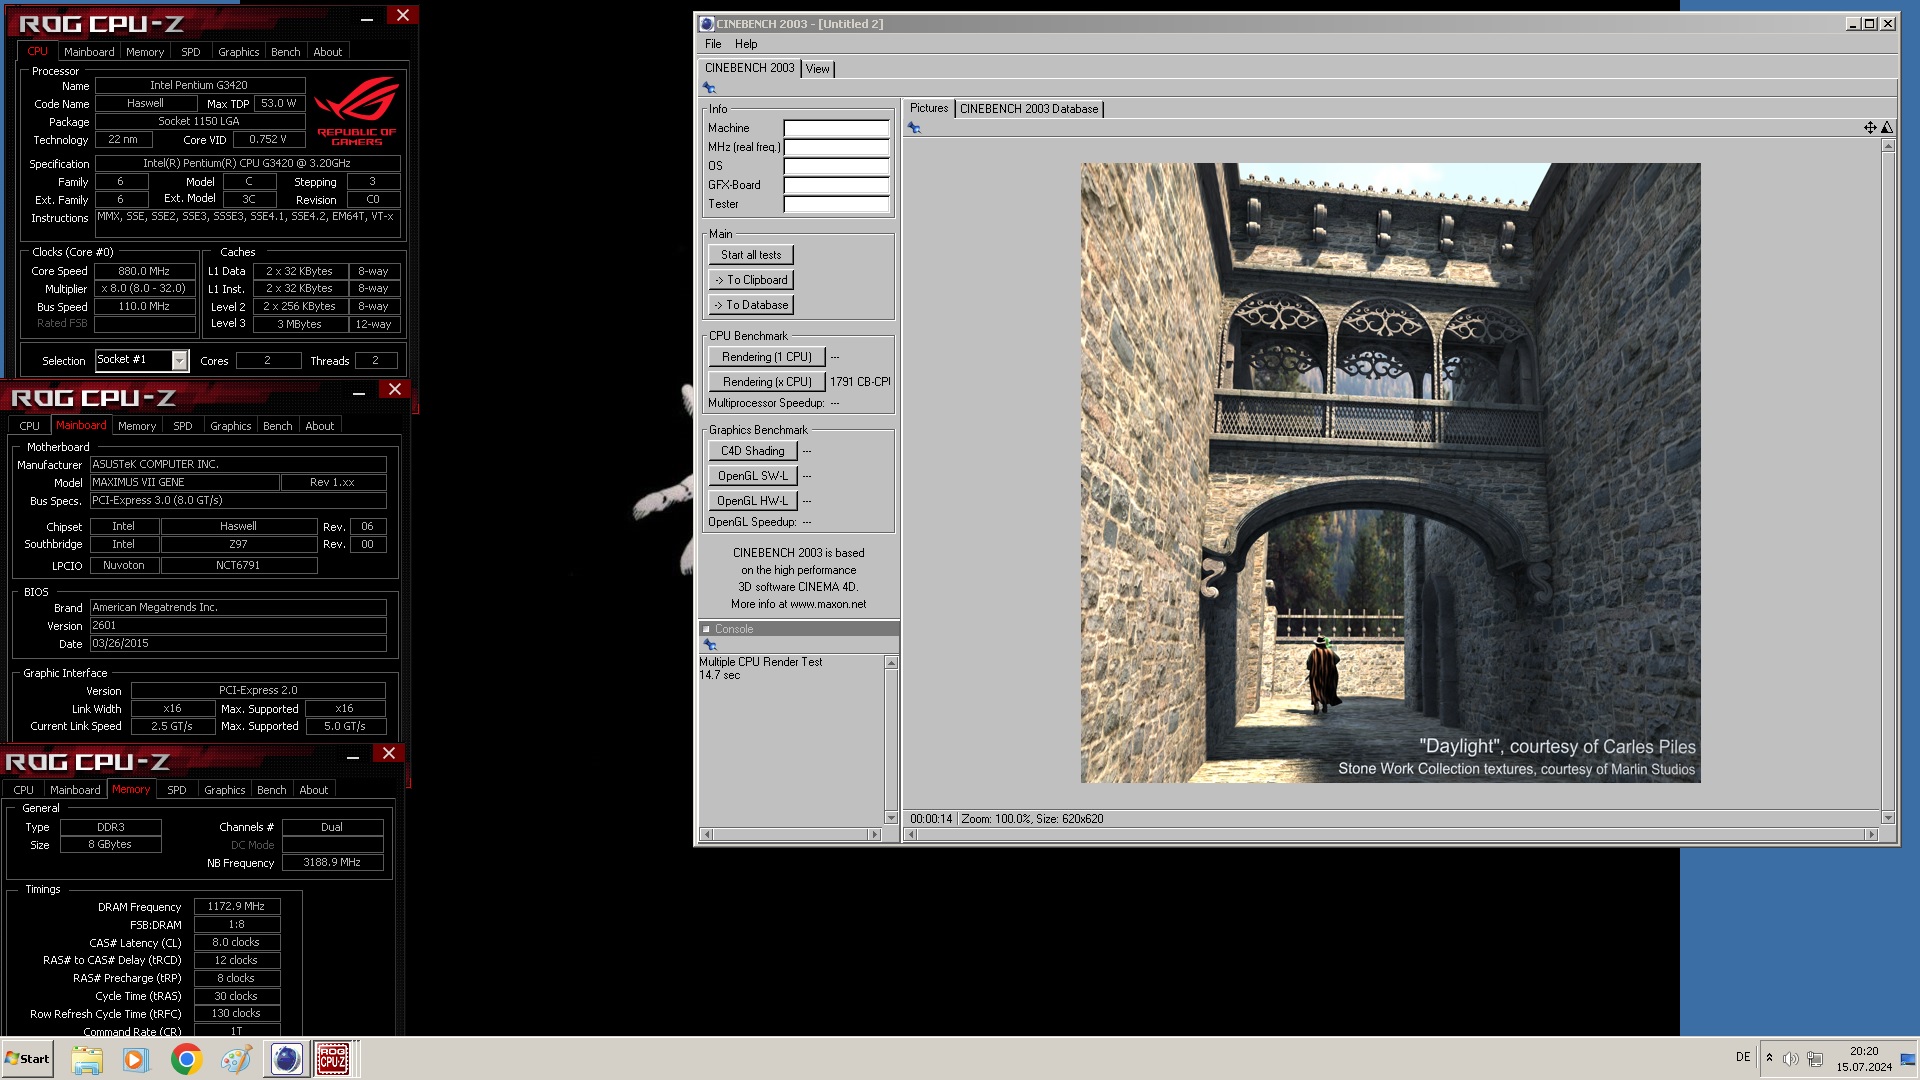Show hidden tray icons arrow

pyautogui.click(x=1769, y=1058)
